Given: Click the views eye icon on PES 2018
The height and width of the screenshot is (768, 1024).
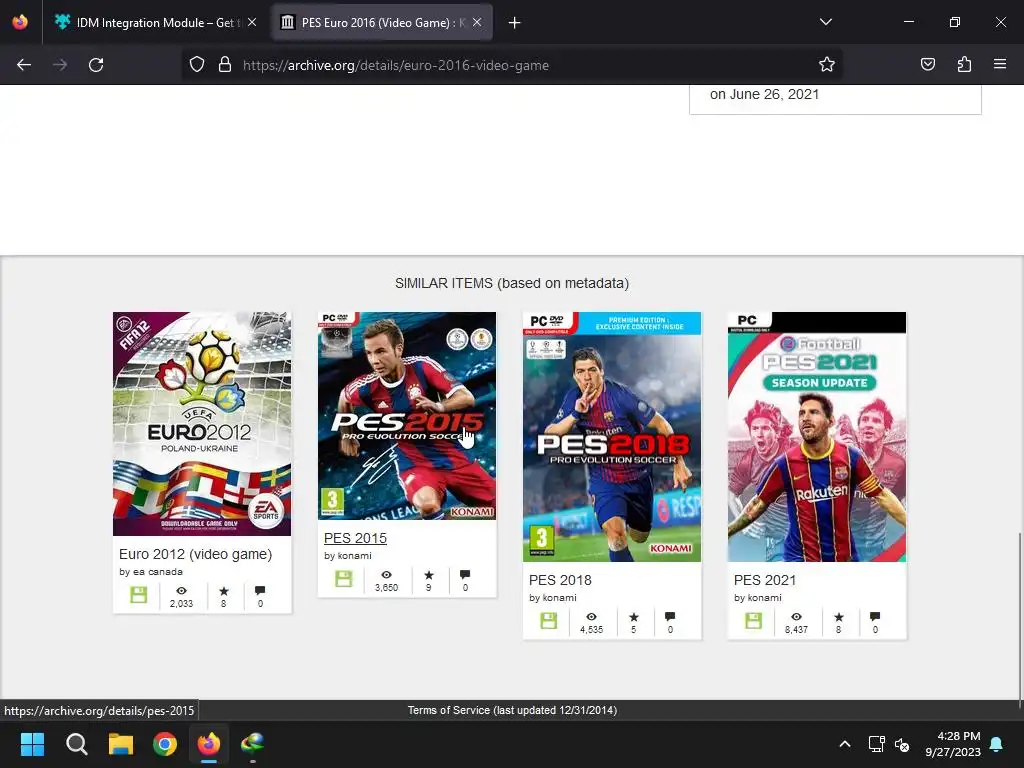Looking at the screenshot, I should point(592,616).
